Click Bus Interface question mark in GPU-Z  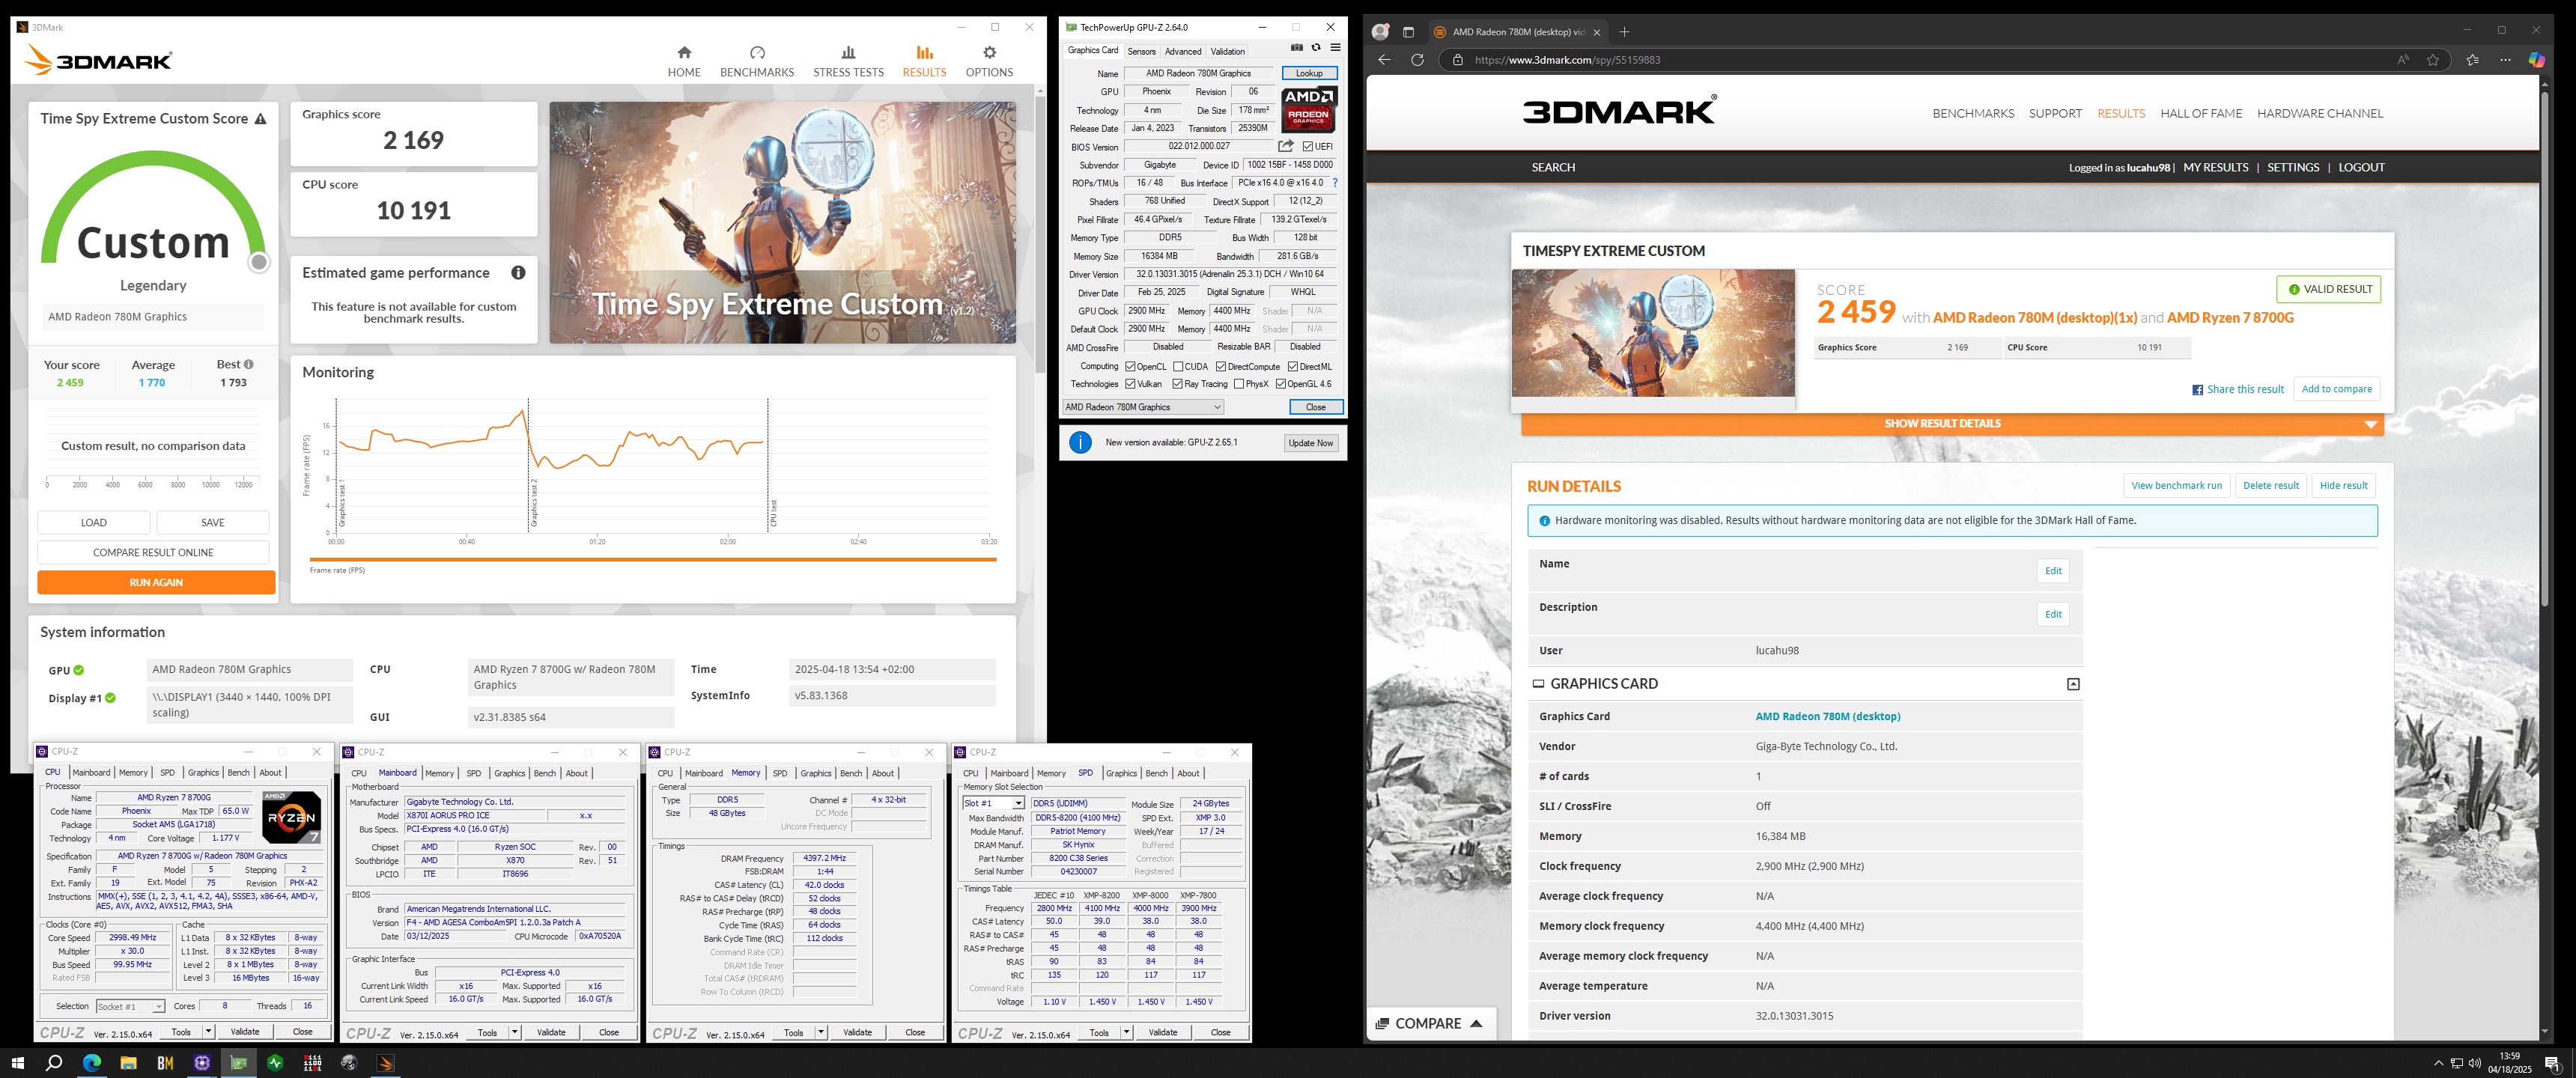1335,183
